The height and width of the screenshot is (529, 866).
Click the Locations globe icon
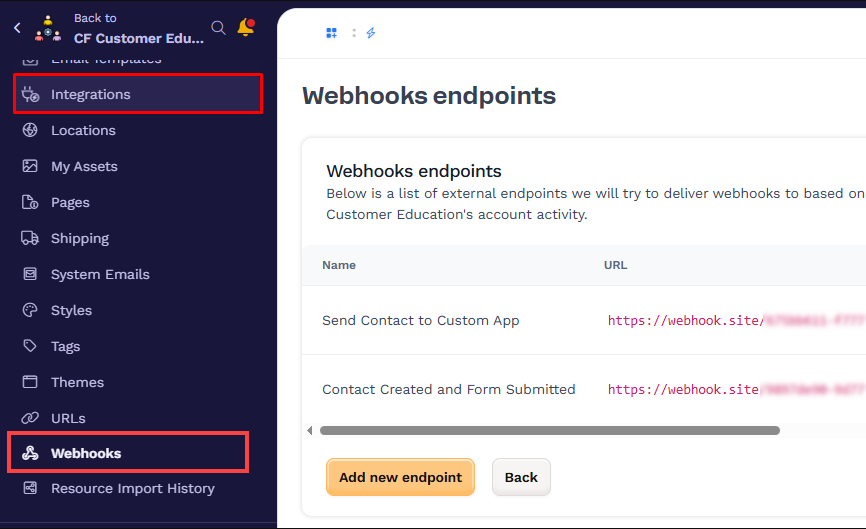tap(30, 130)
